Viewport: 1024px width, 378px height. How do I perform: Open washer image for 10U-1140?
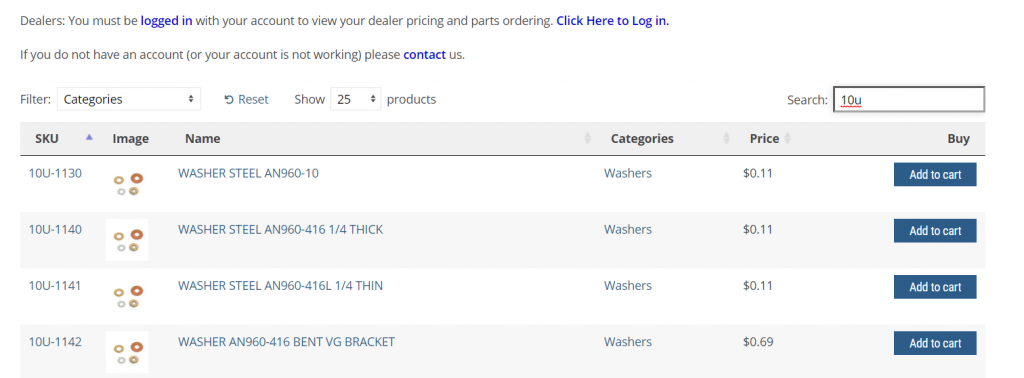127,240
